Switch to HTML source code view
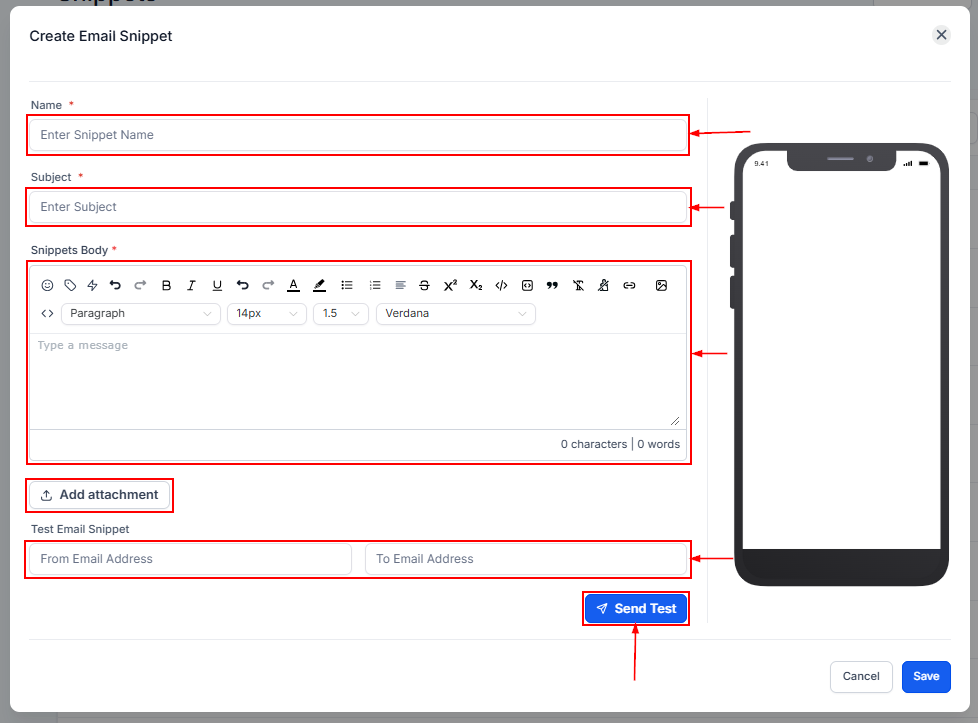978x723 pixels. pyautogui.click(x=47, y=313)
